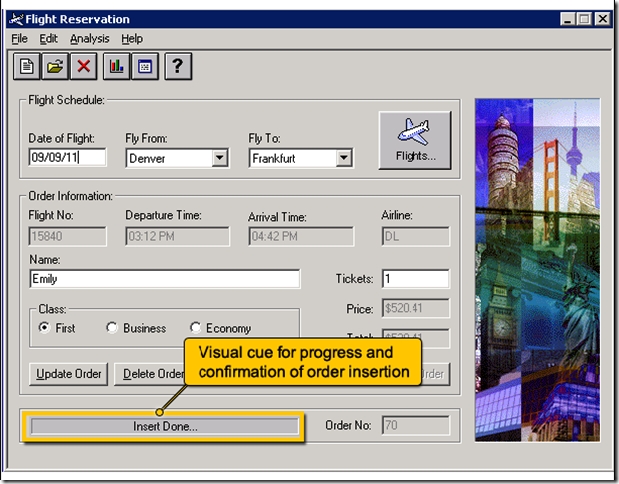Click the Delete Order button

[149, 374]
